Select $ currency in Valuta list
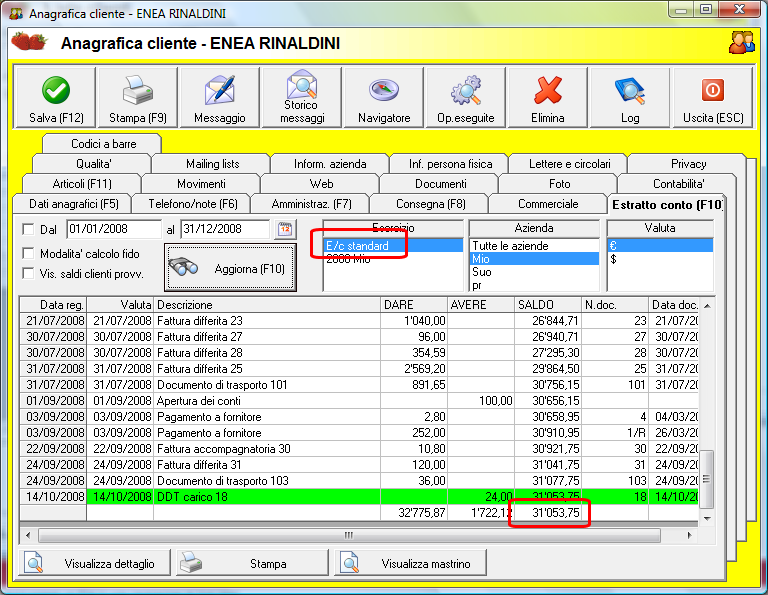Screen dimensions: 768x595 click(x=660, y=259)
